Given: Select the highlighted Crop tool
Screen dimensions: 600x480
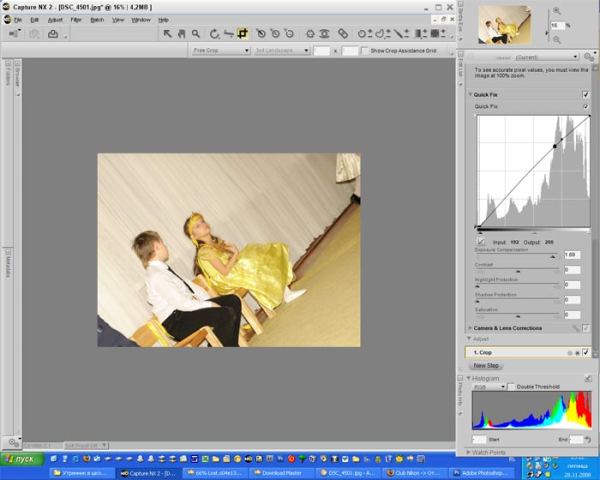Looking at the screenshot, I should [x=242, y=34].
